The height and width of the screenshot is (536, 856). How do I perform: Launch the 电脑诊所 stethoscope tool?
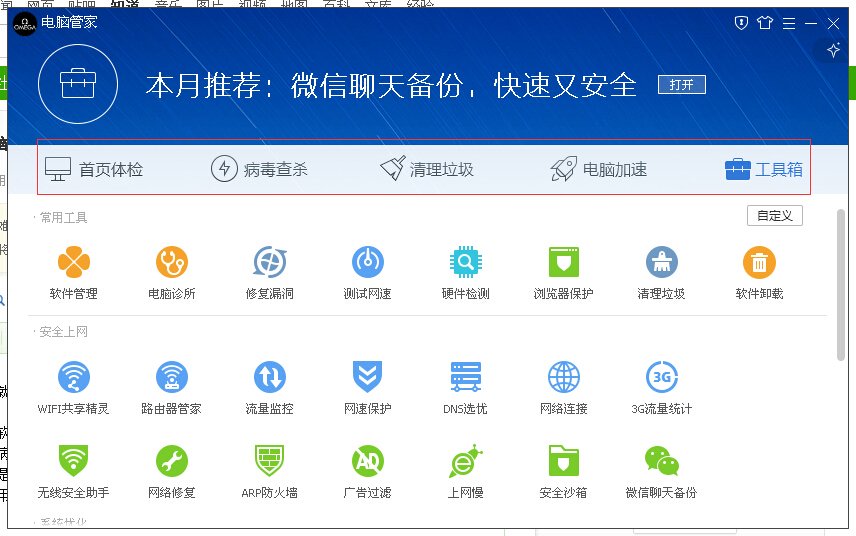tap(171, 272)
